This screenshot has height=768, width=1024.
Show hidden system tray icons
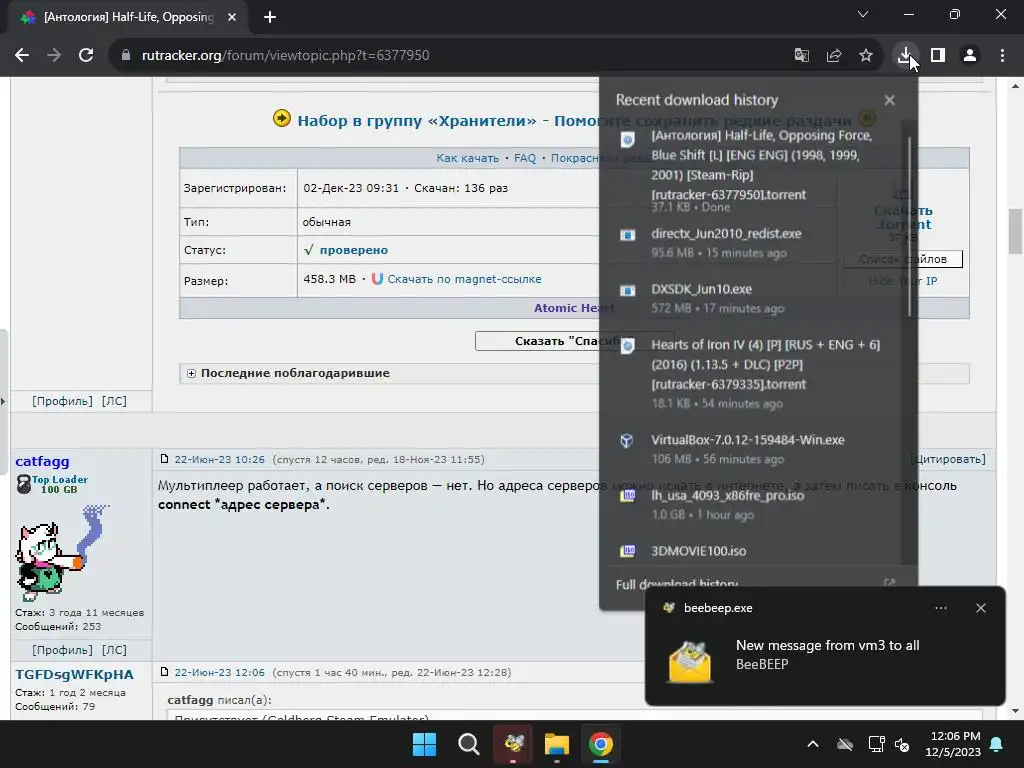(x=812, y=744)
